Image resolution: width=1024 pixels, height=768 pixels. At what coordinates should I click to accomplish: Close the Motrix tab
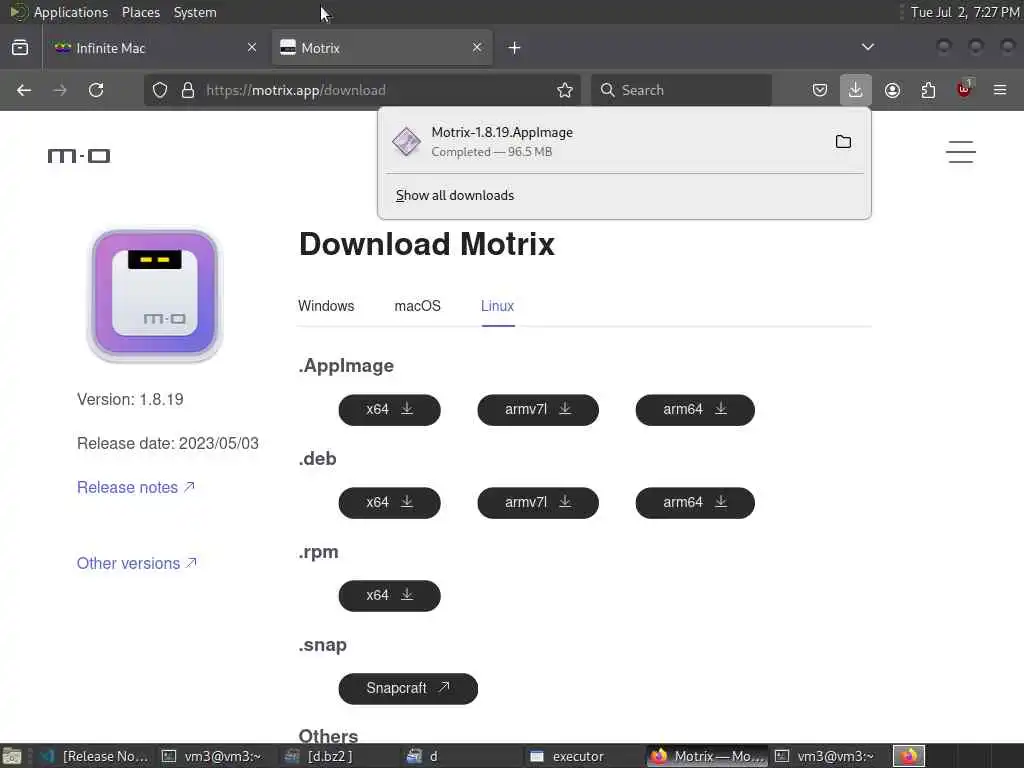(477, 47)
